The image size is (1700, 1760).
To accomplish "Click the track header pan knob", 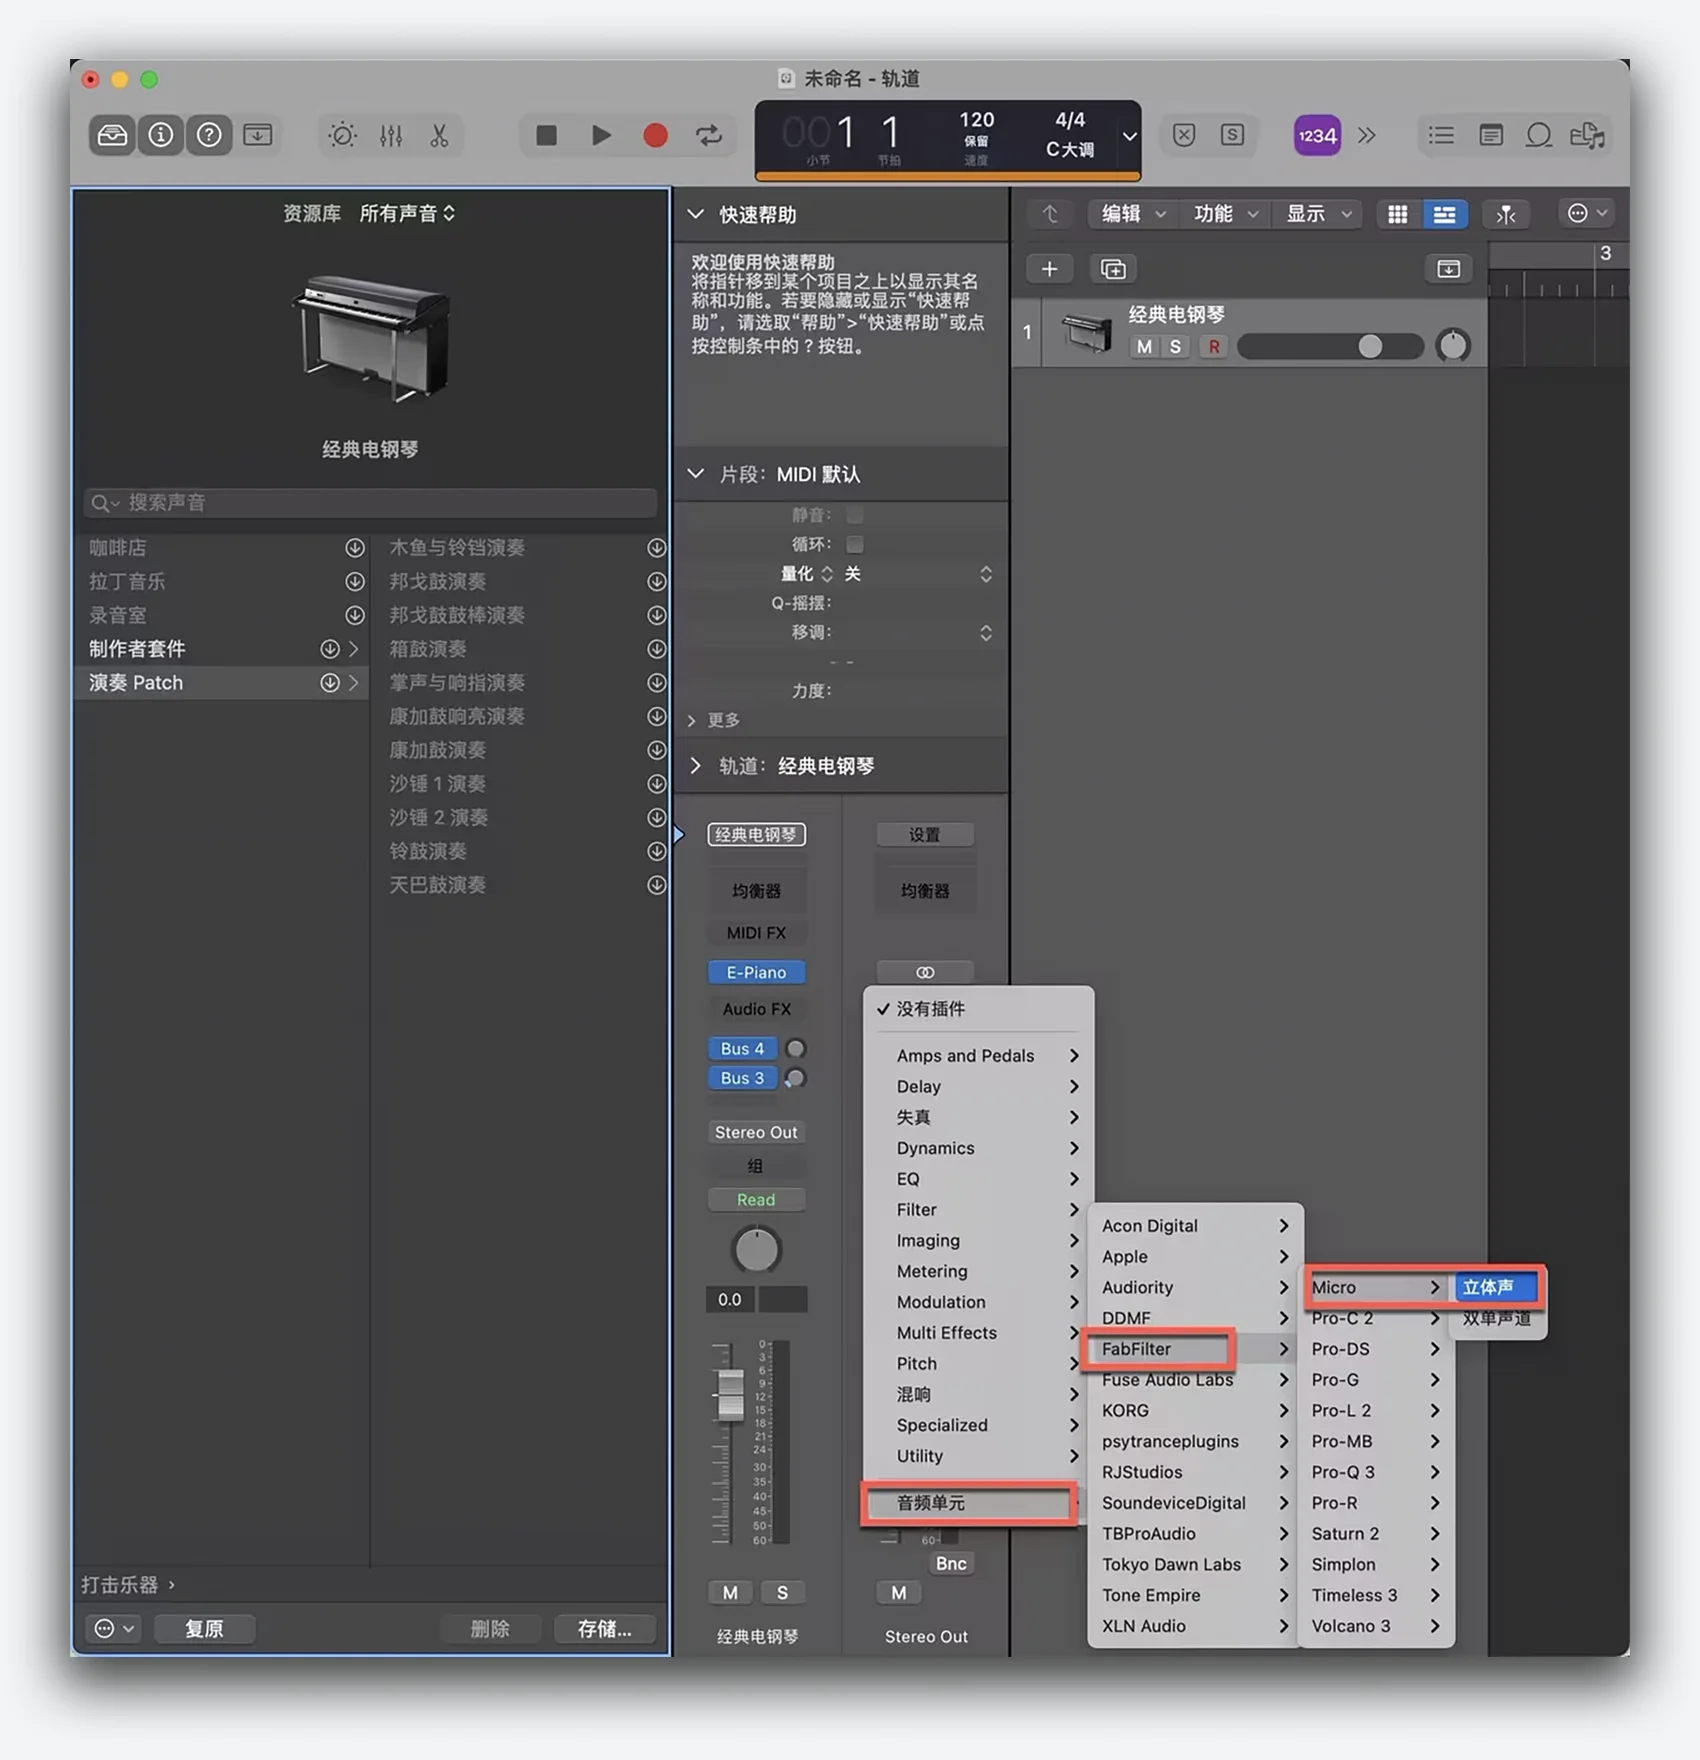I will (1452, 346).
